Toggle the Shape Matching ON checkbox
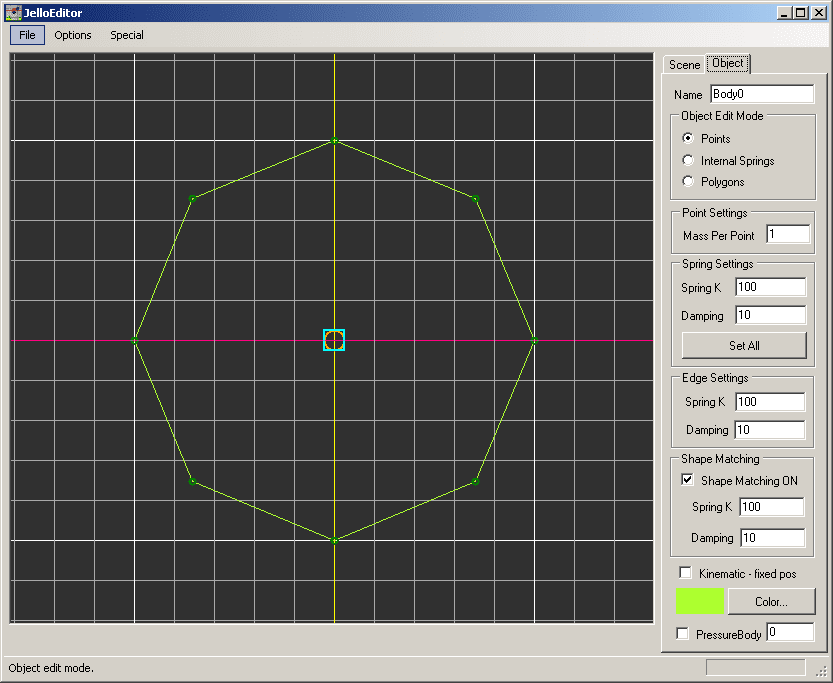Image resolution: width=833 pixels, height=683 pixels. pyautogui.click(x=688, y=480)
